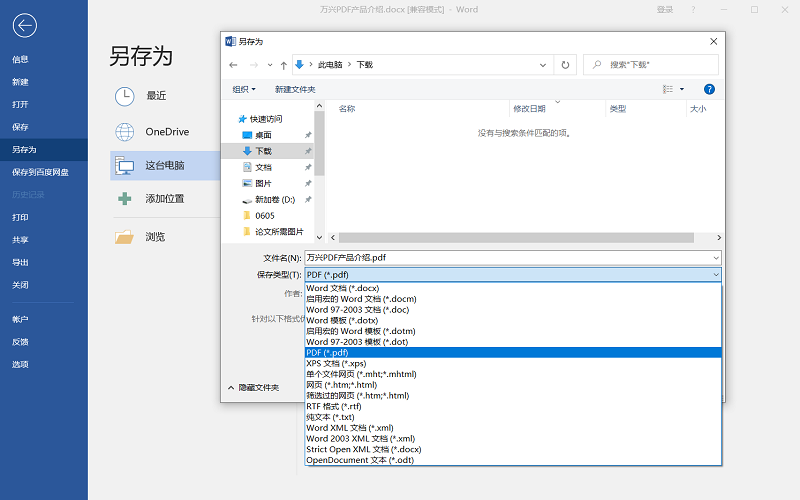The height and width of the screenshot is (500, 800).
Task: Choose the OneDrive globe icon
Action: click(124, 132)
